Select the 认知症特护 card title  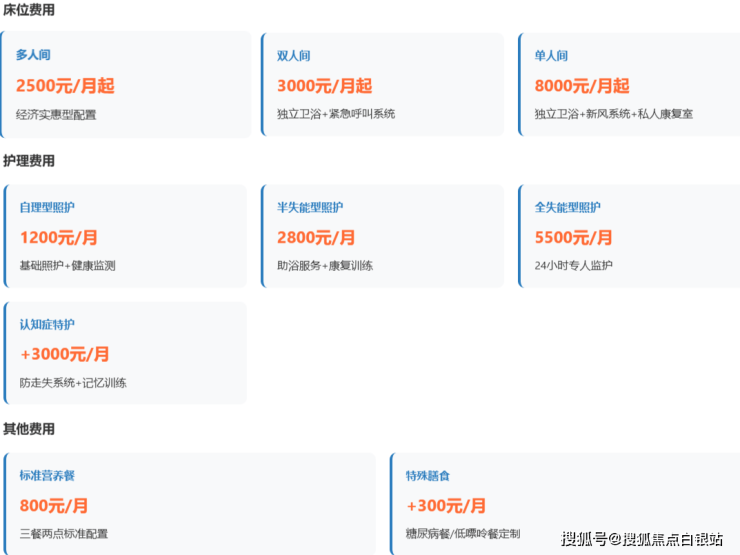tap(47, 325)
